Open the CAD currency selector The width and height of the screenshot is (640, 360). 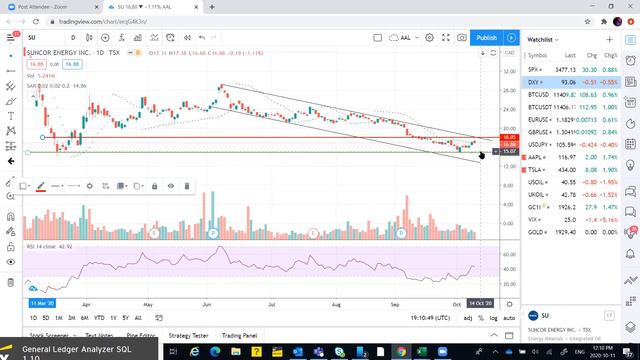pos(509,53)
